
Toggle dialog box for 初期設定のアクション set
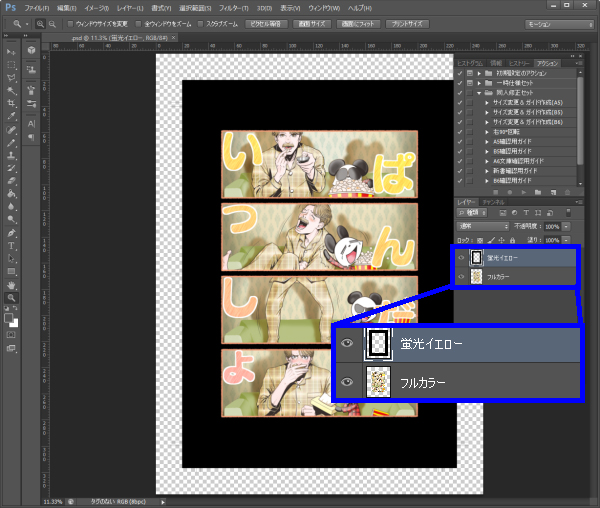point(470,73)
